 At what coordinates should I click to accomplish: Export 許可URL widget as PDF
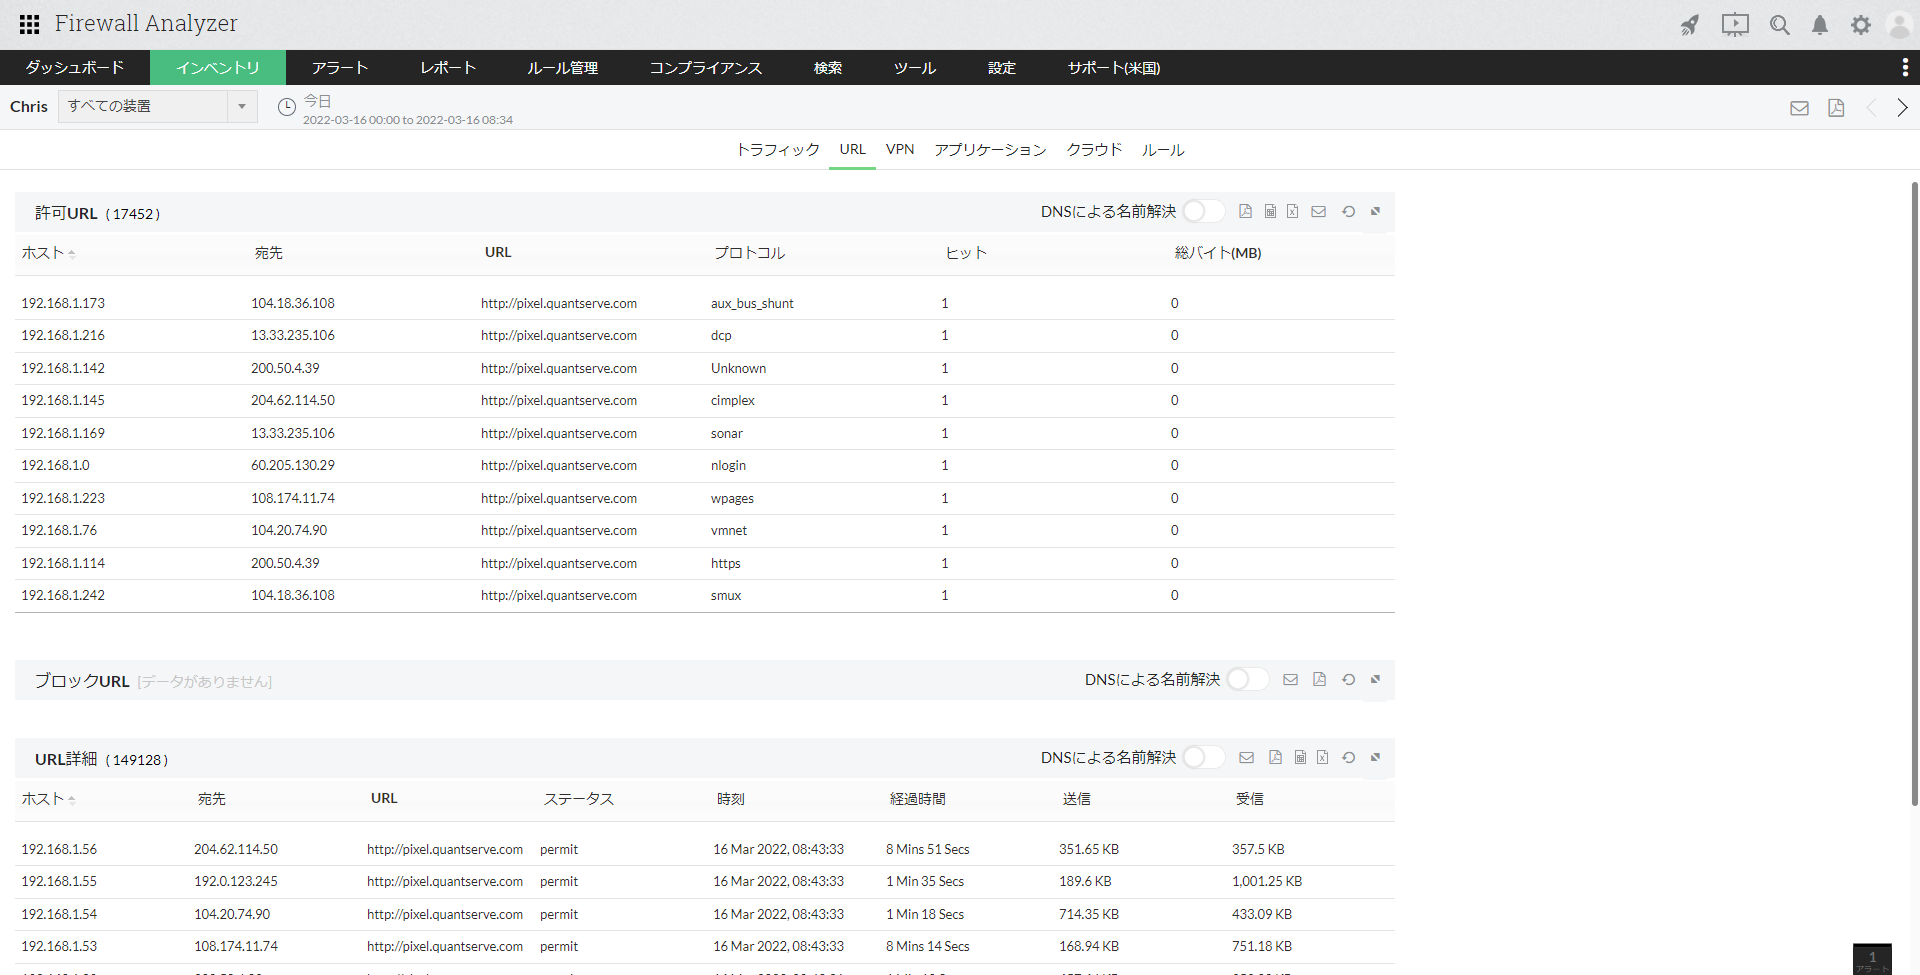click(x=1245, y=212)
